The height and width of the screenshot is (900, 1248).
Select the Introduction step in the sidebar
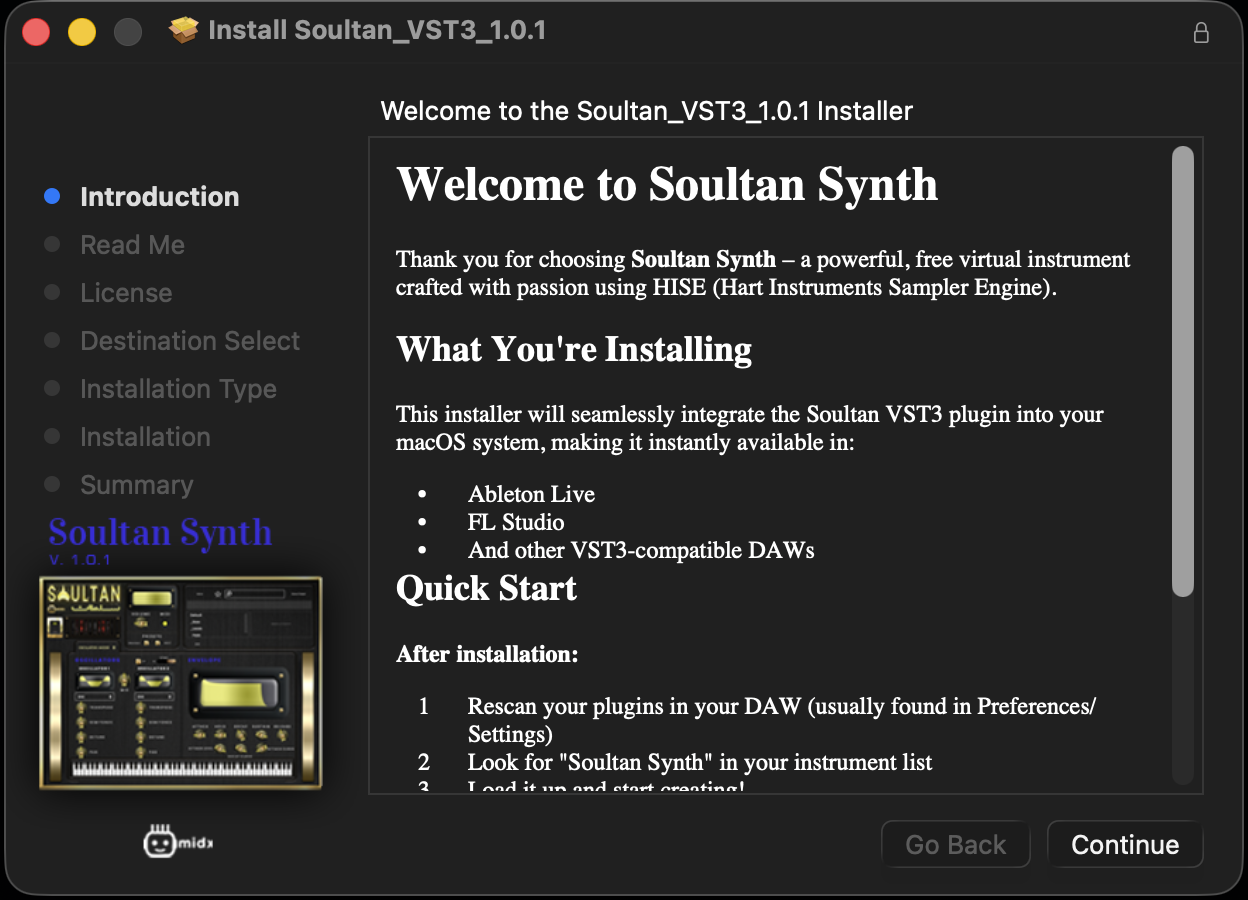click(160, 197)
